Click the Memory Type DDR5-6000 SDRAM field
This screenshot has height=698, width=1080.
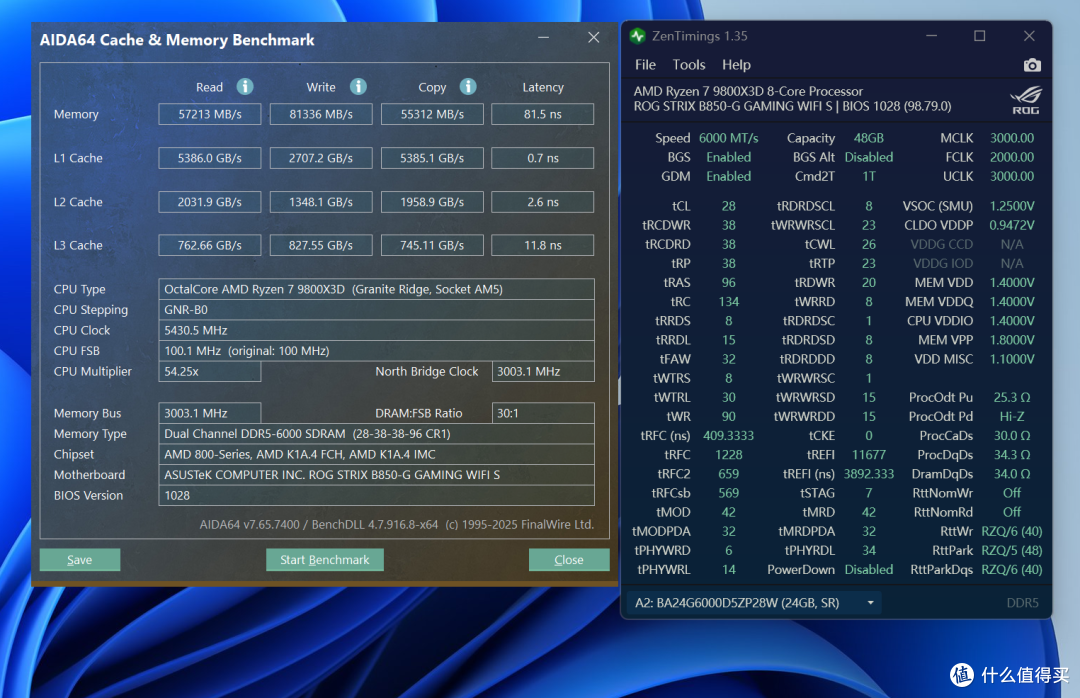click(377, 434)
